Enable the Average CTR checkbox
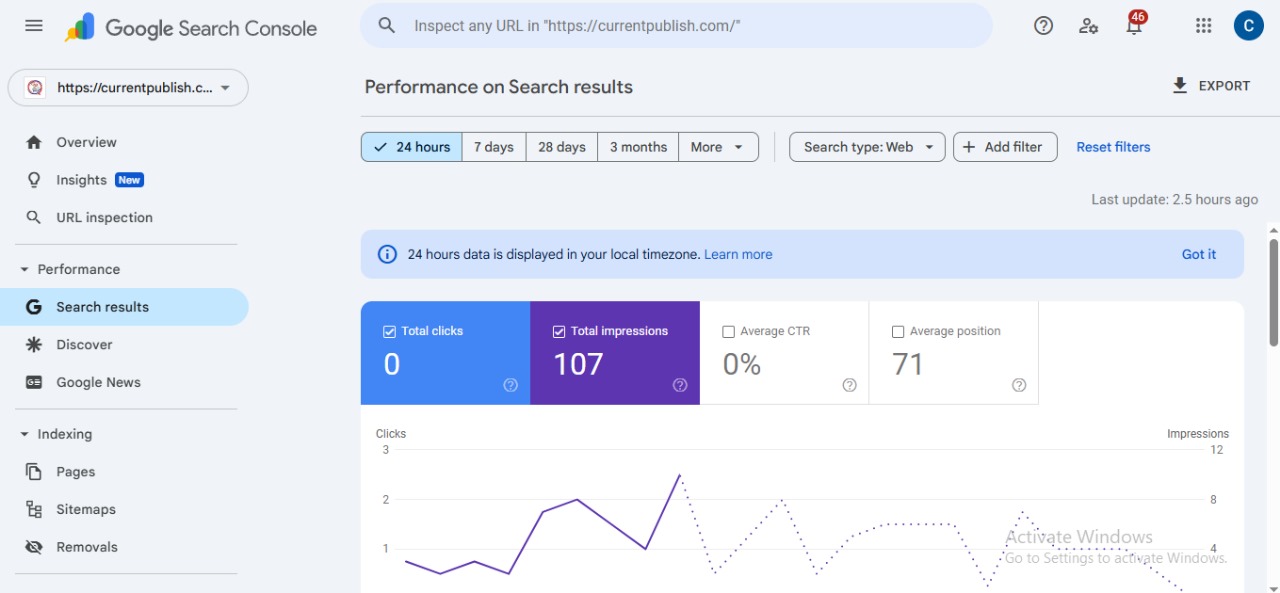The height and width of the screenshot is (593, 1280). (x=729, y=332)
